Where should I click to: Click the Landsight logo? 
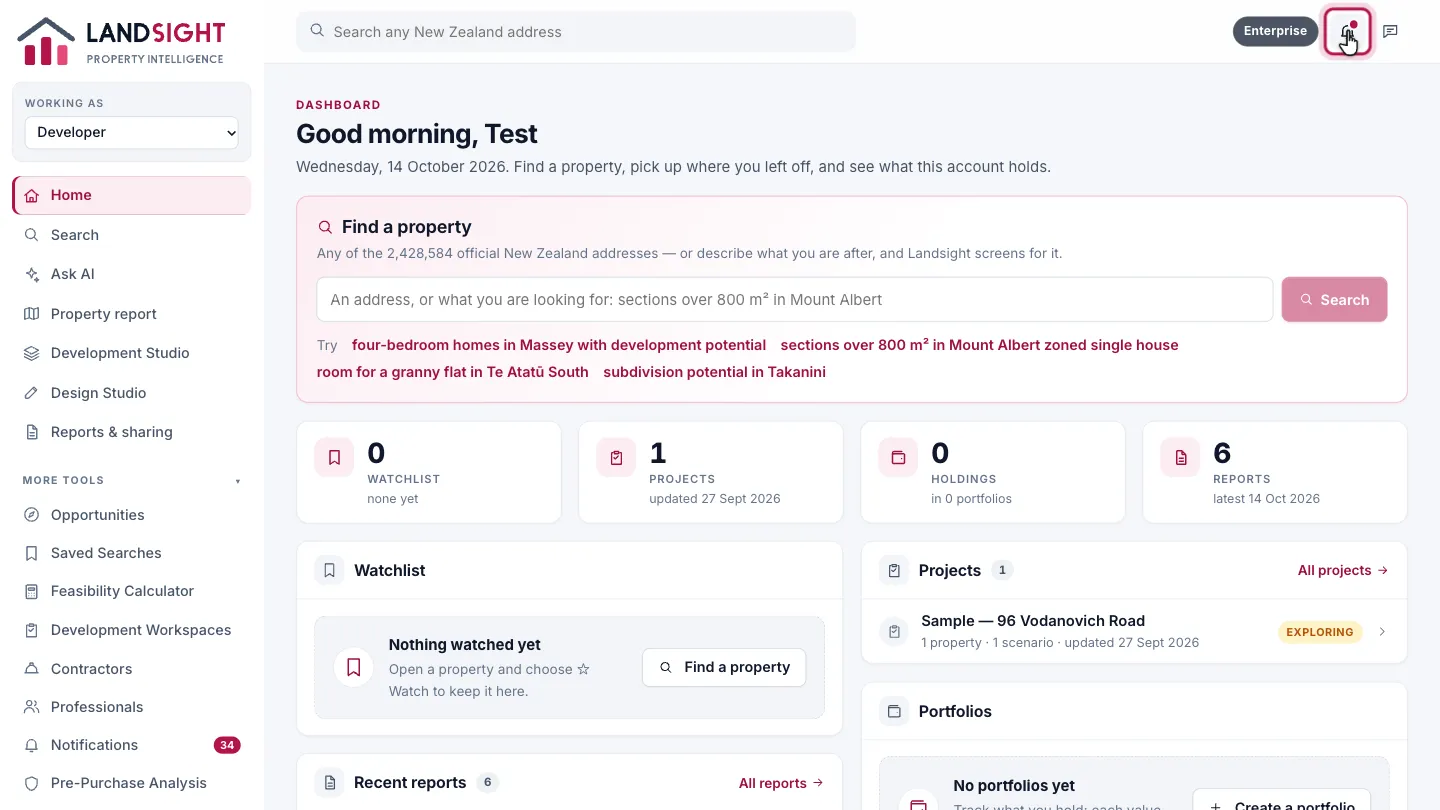point(121,41)
